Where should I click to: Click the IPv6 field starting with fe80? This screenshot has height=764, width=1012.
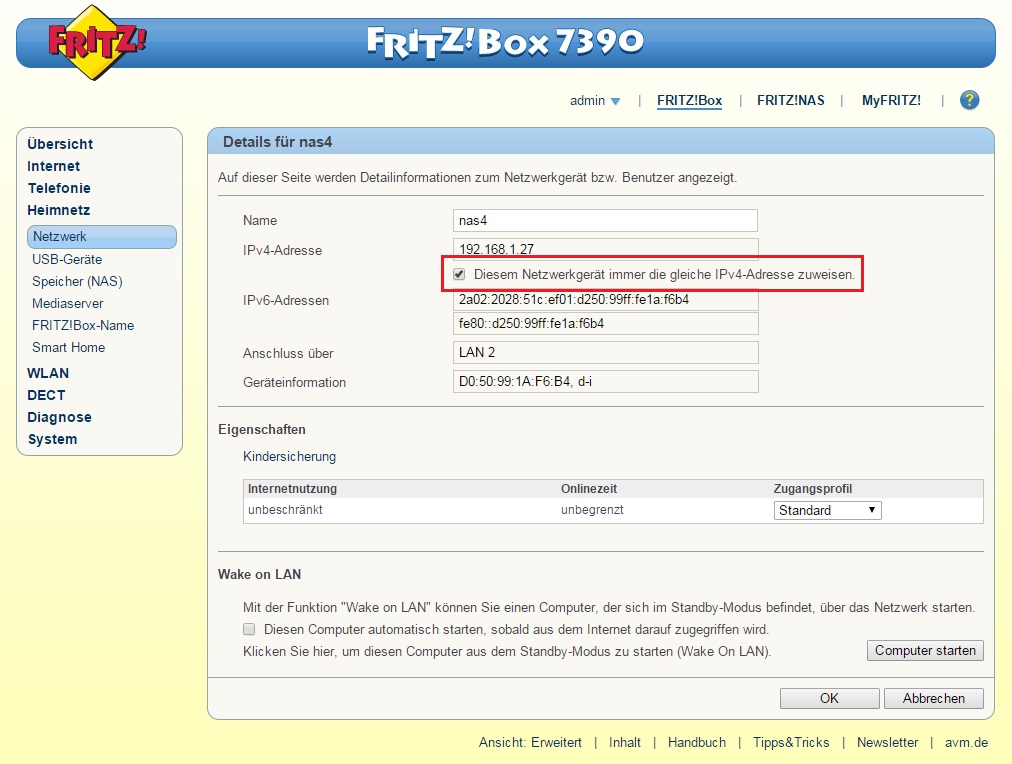pos(605,323)
